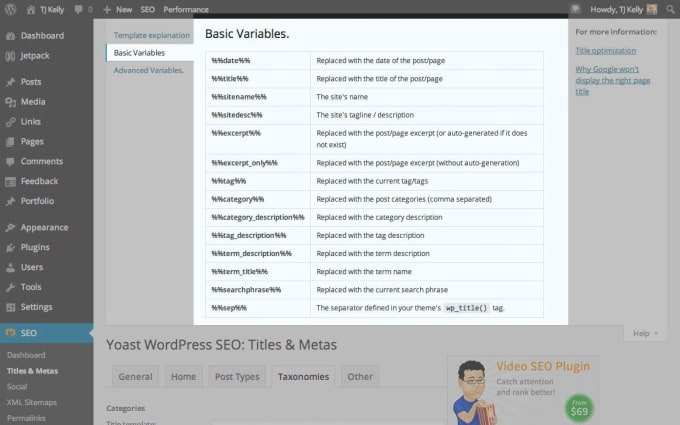Click the plus icon next to New
The height and width of the screenshot is (425, 680).
(x=107, y=10)
